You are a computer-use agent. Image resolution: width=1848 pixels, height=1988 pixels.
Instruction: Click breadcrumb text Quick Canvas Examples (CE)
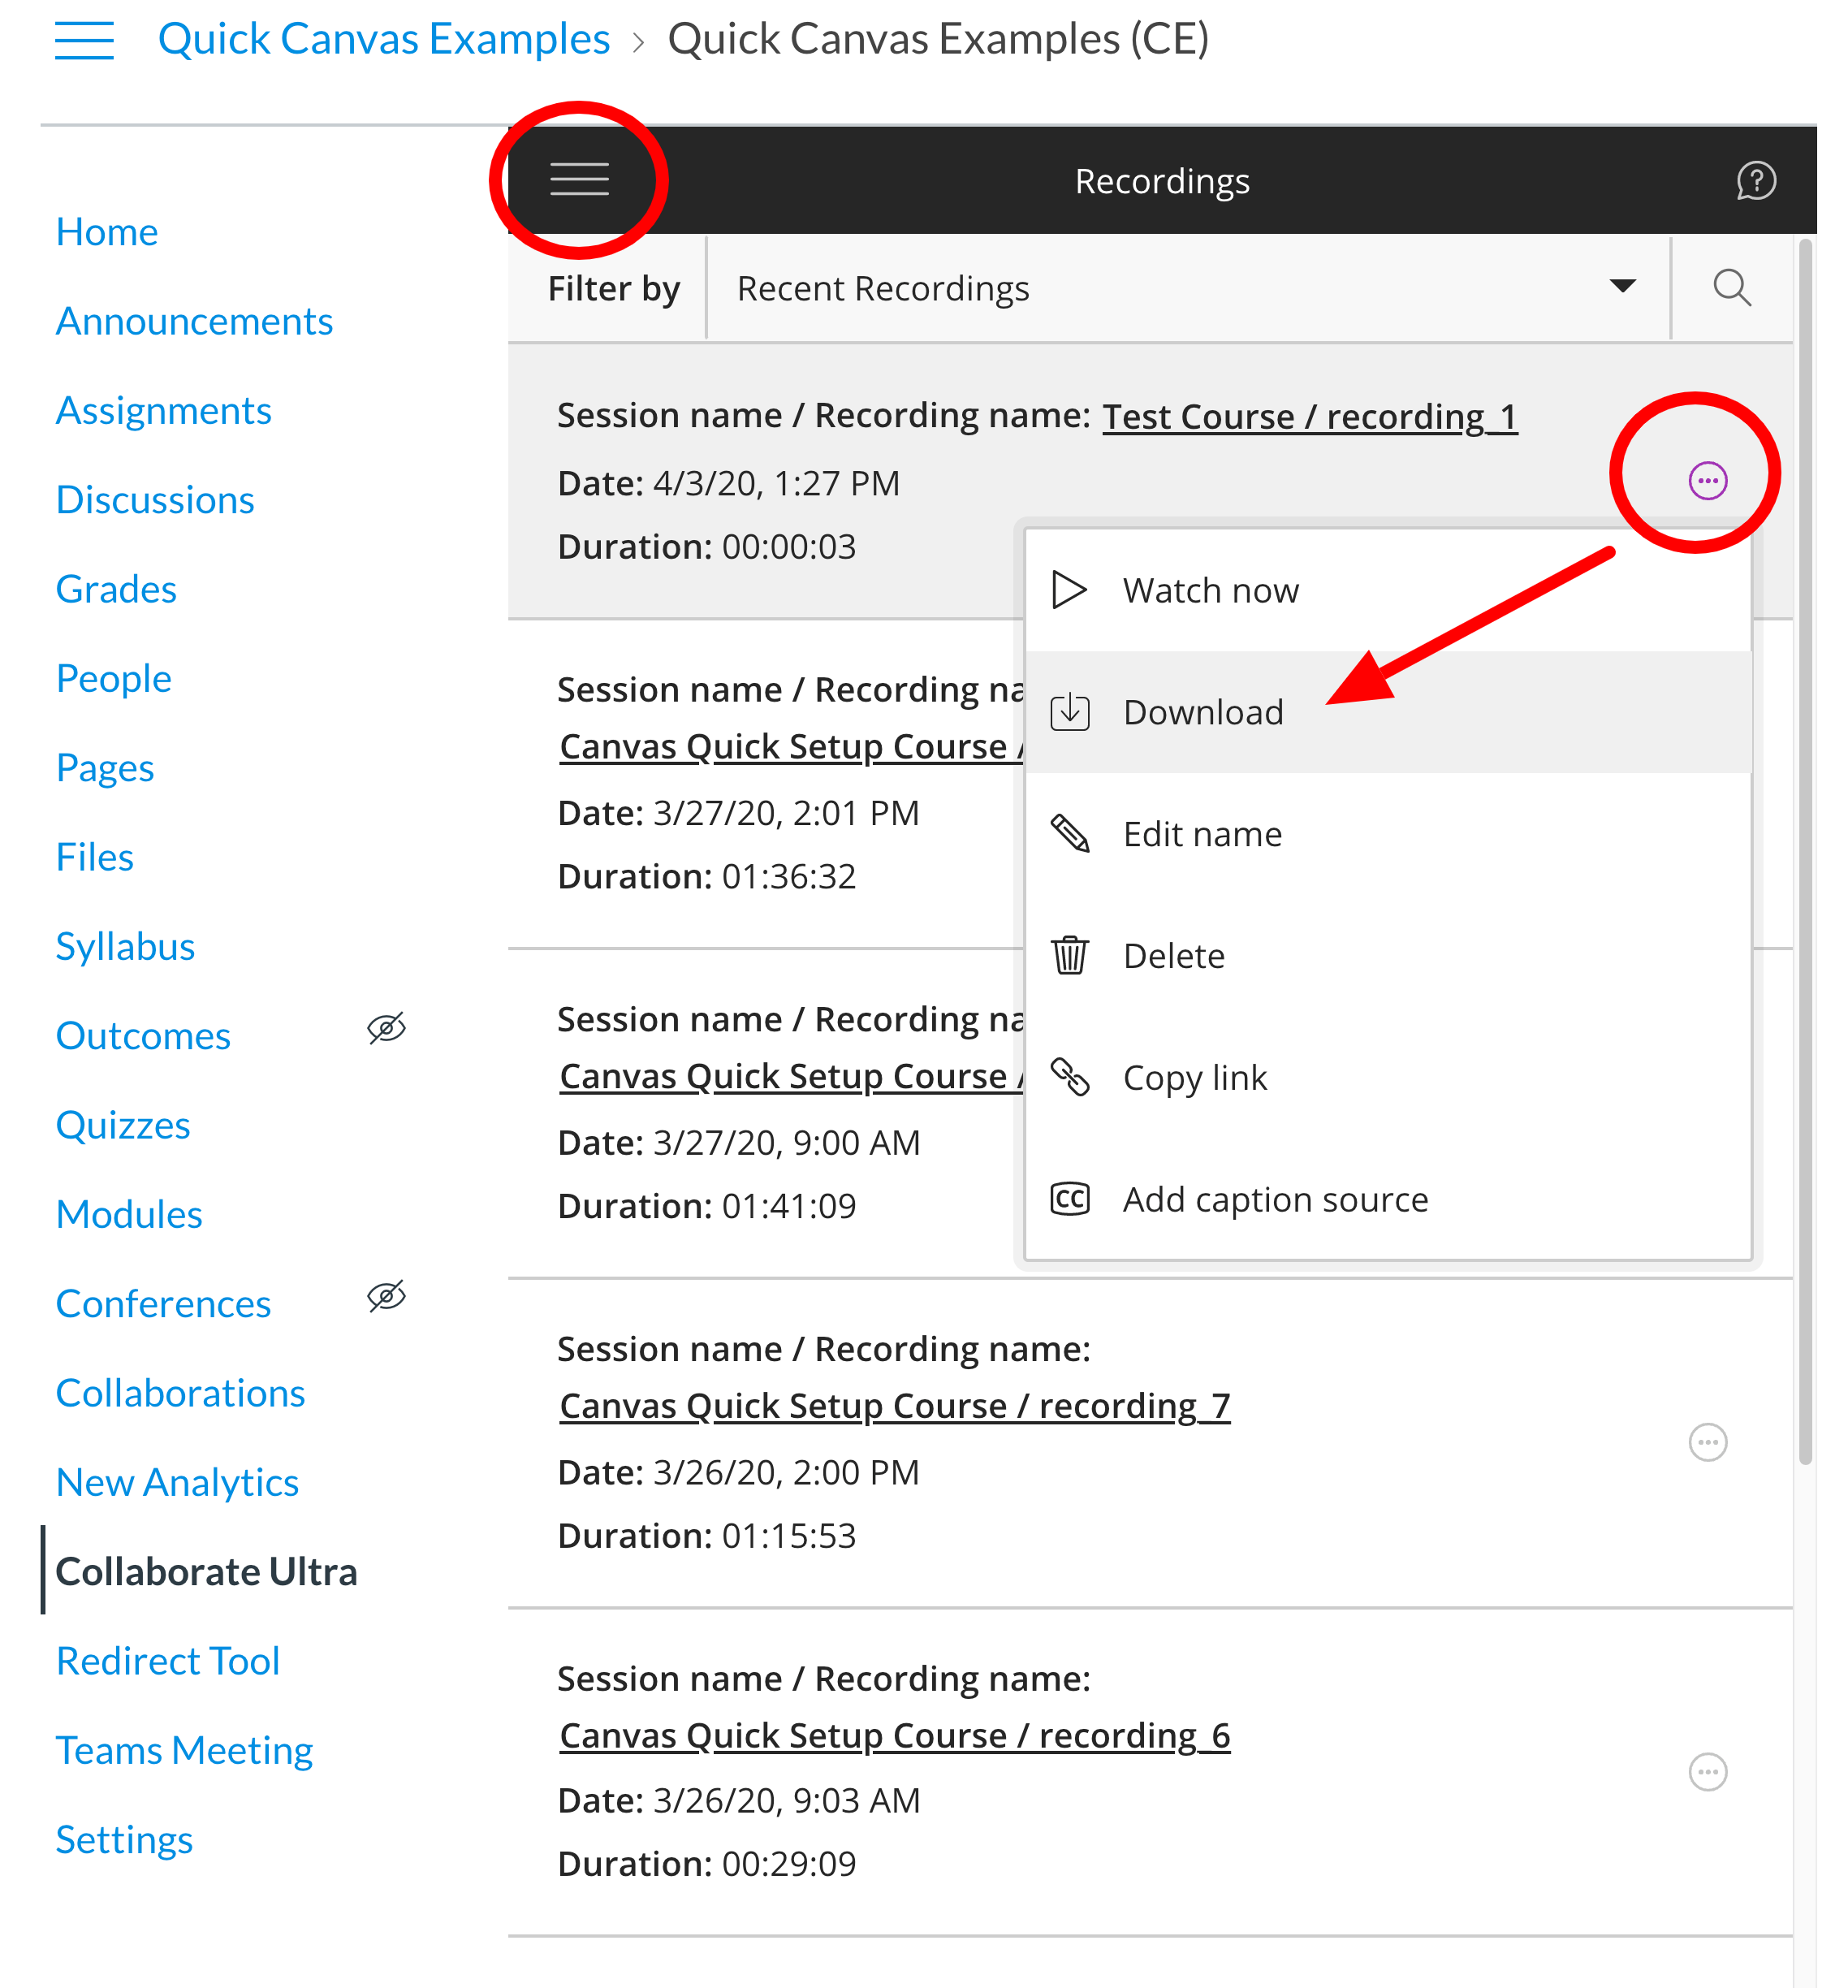[938, 40]
